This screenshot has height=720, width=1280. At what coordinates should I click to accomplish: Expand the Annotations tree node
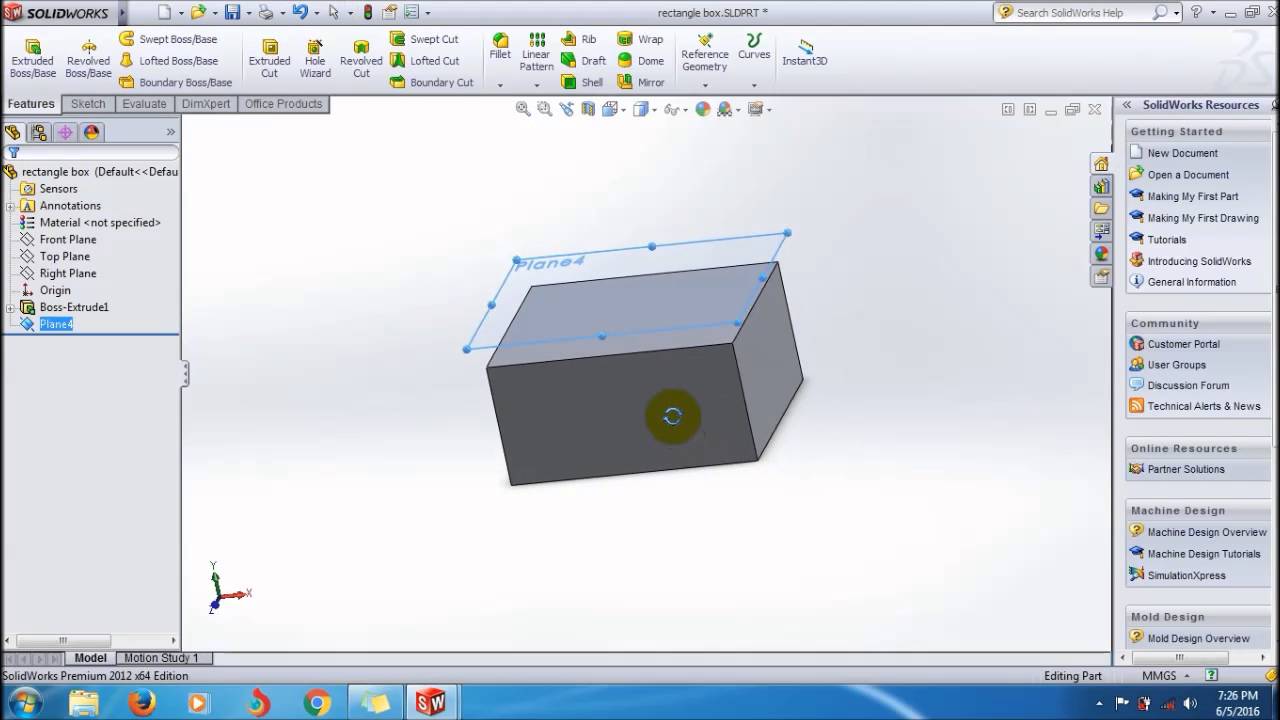point(10,206)
